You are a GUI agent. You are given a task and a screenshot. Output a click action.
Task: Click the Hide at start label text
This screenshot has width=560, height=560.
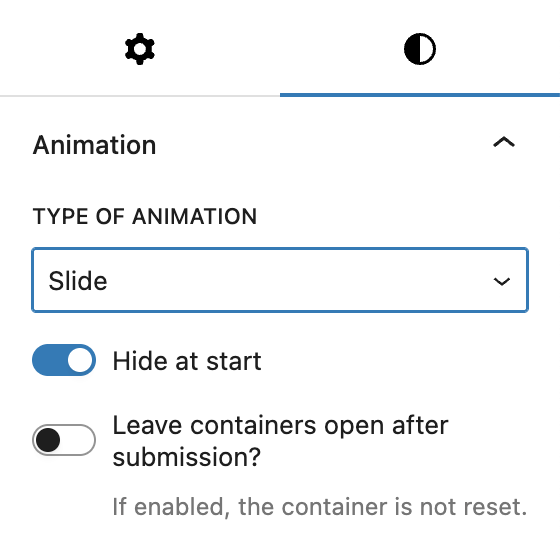click(x=187, y=361)
